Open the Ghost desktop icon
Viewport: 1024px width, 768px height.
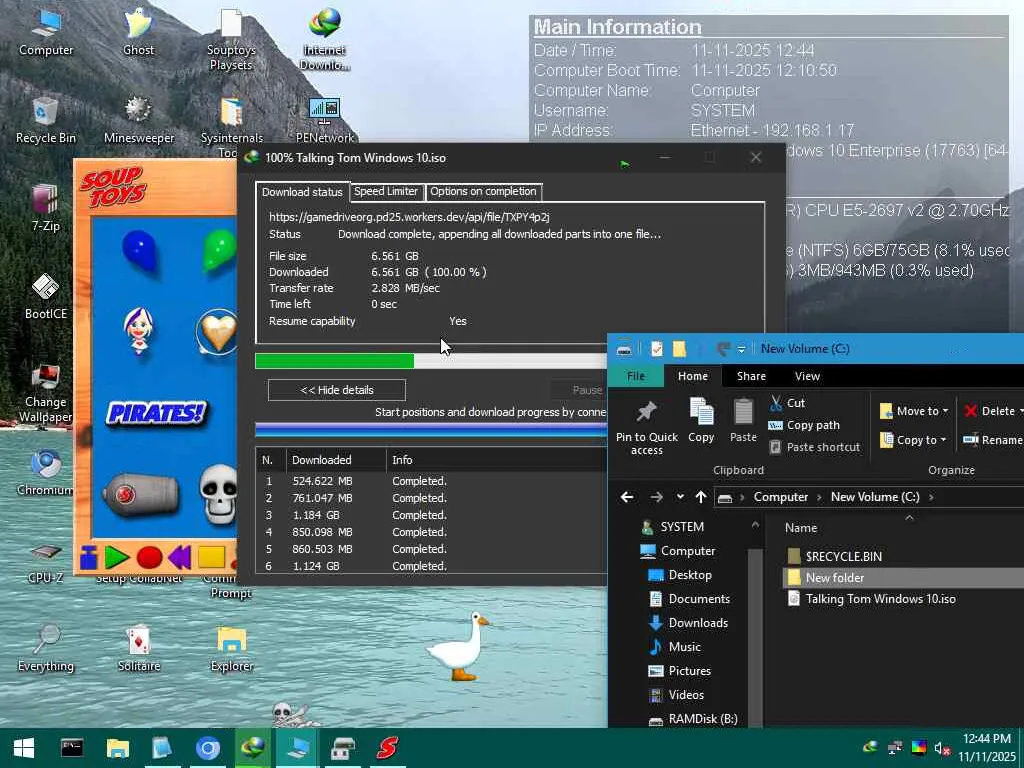(138, 33)
